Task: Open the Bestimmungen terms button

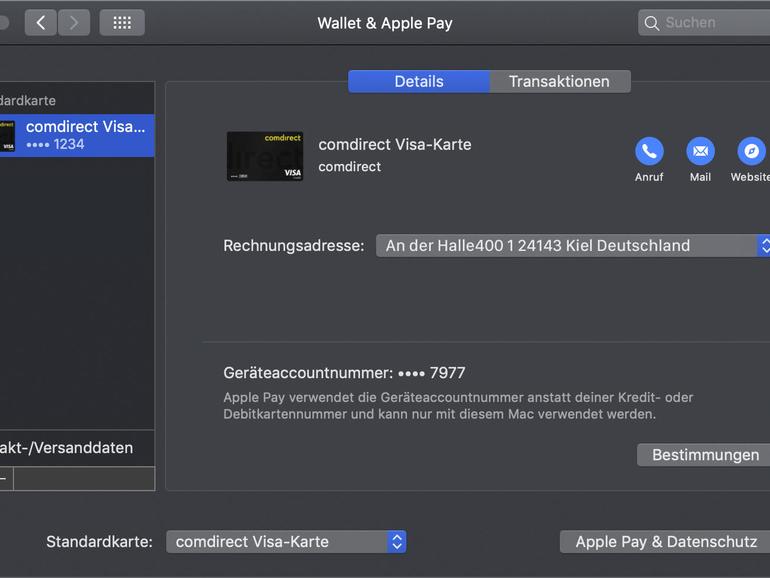Action: click(x=705, y=455)
